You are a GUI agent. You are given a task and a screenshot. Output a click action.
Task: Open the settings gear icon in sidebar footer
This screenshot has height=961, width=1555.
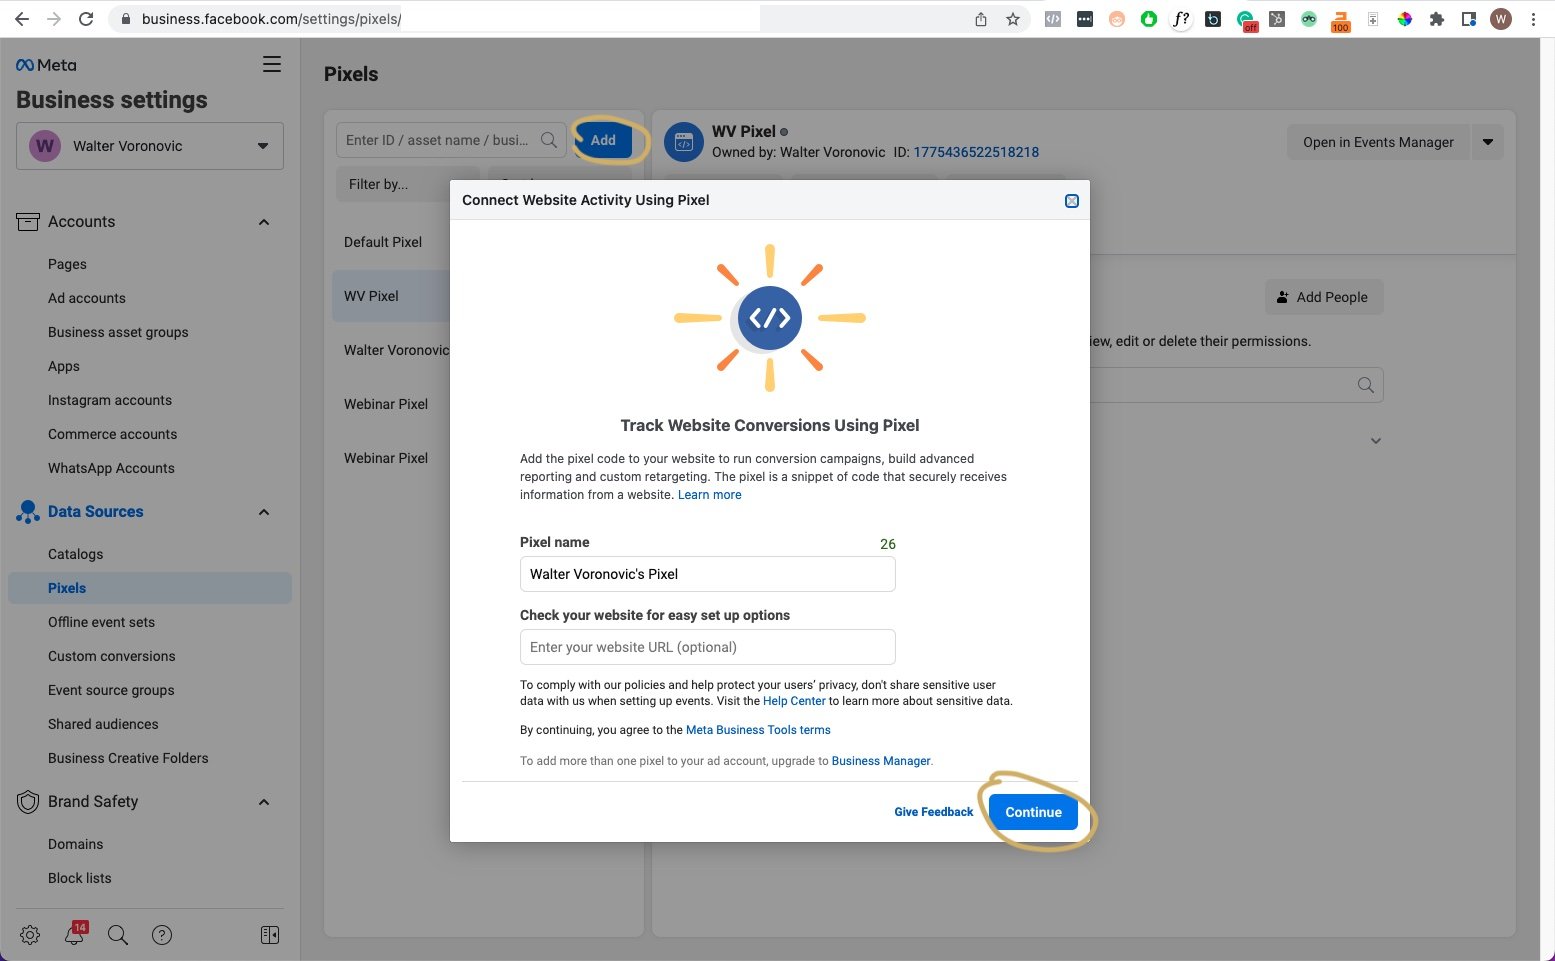point(30,935)
